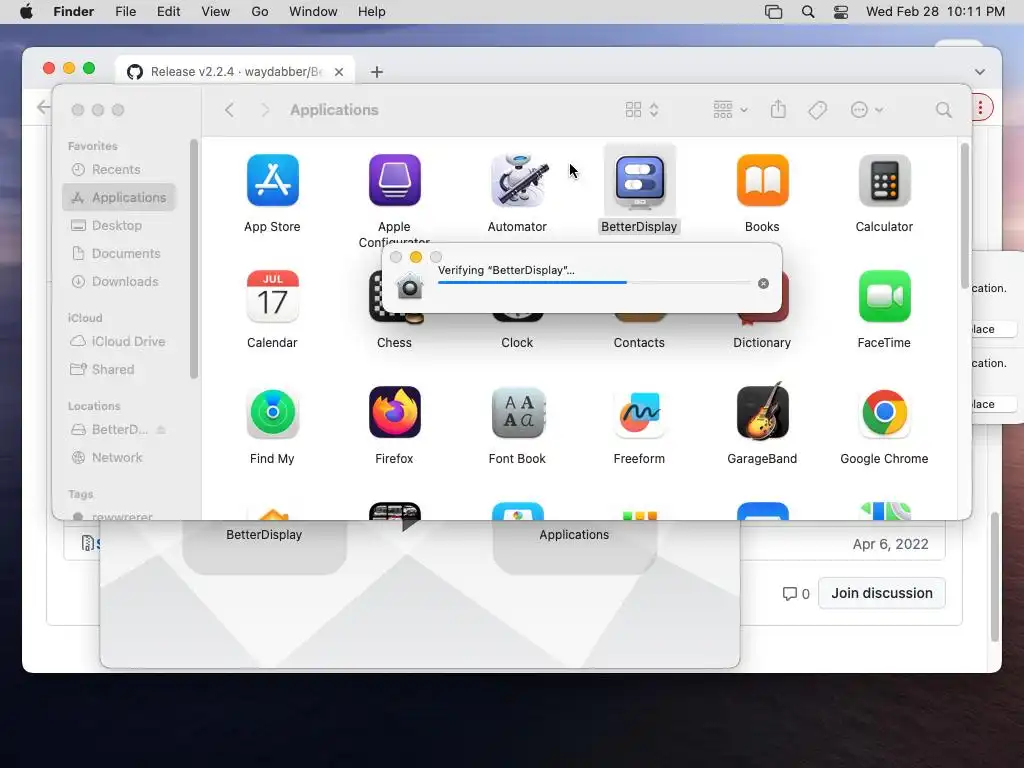Select Documents in Finder sidebar
The height and width of the screenshot is (768, 1024).
119,253
